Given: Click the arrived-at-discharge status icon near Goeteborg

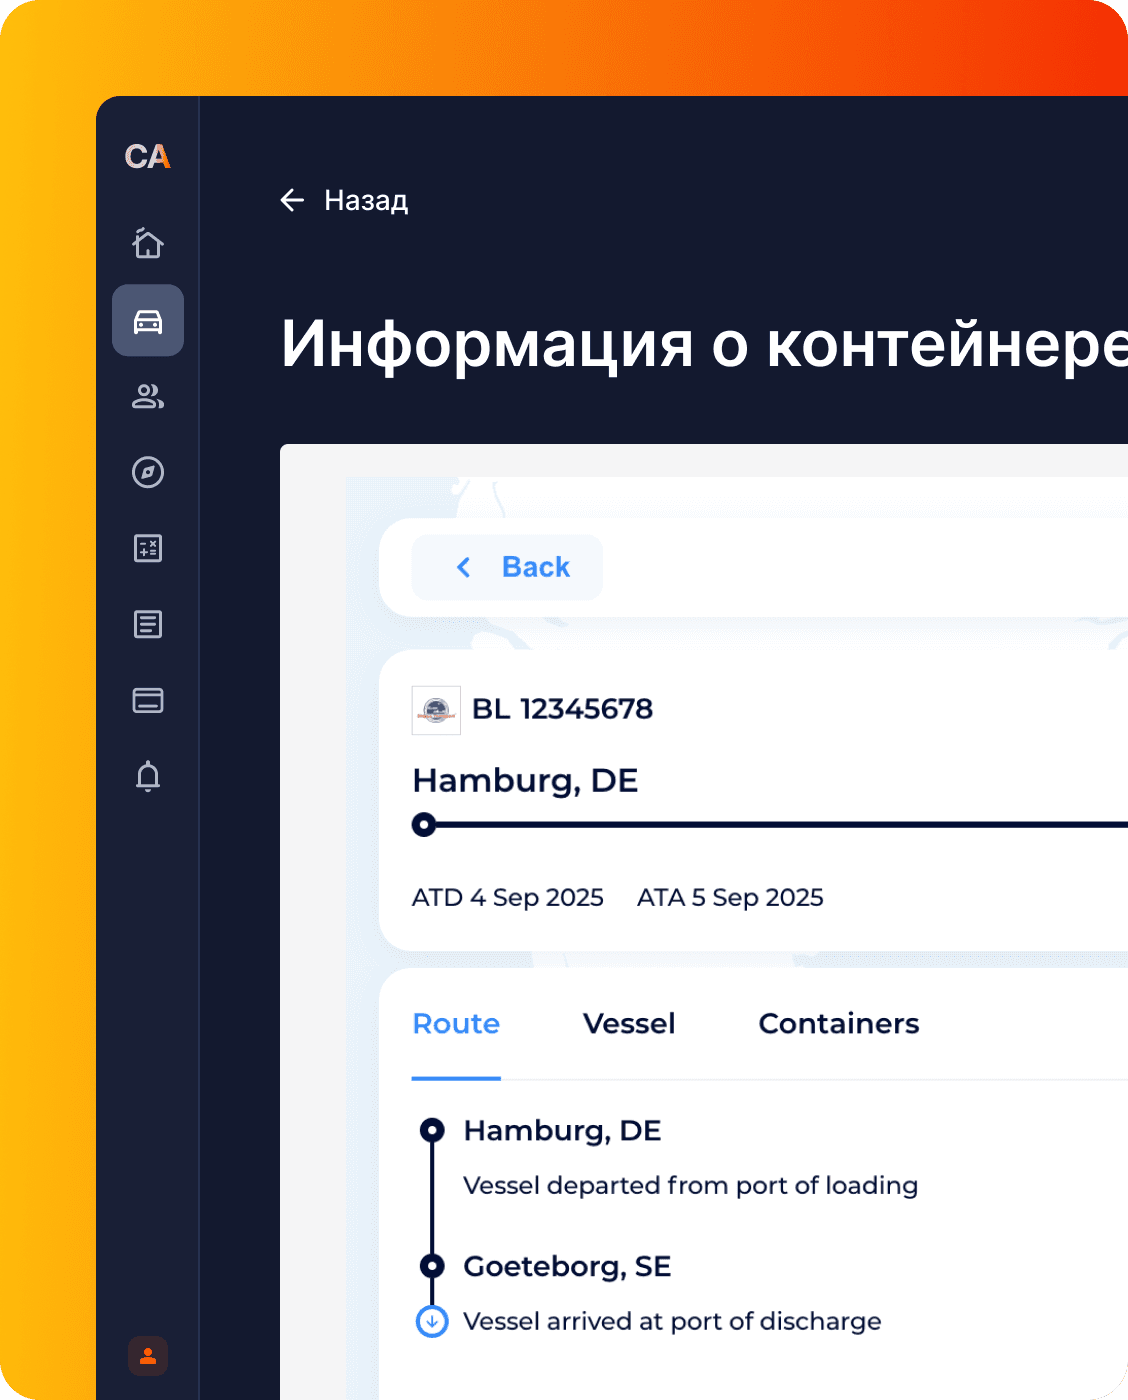Looking at the screenshot, I should tap(431, 1320).
